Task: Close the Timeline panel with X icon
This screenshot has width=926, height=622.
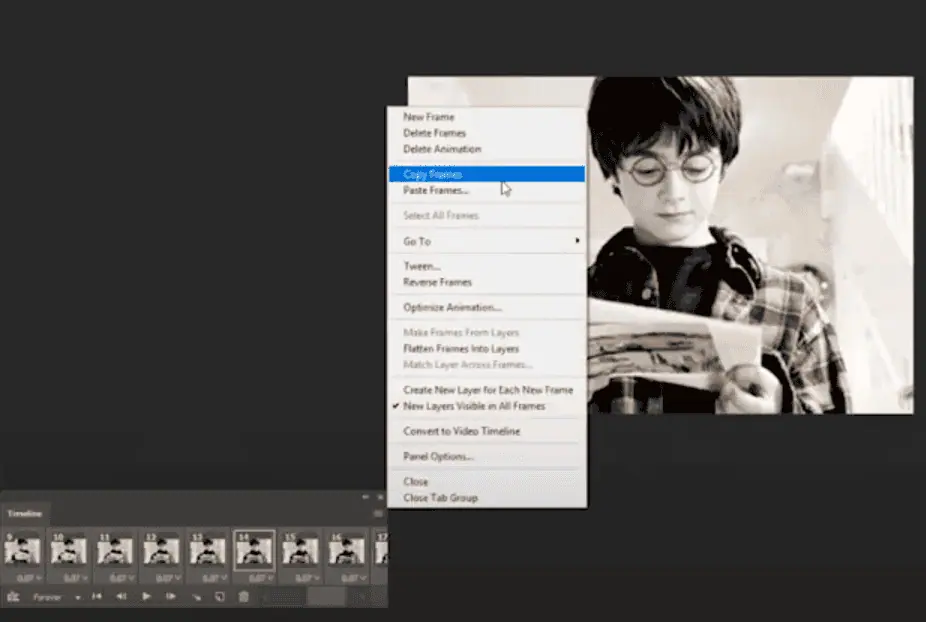Action: [380, 497]
